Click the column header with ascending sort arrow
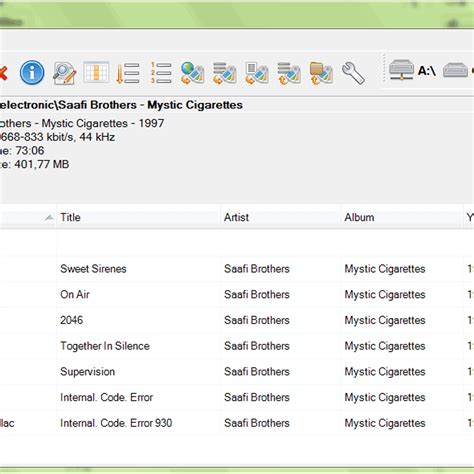Viewport: 474px width, 474px height. tap(28, 217)
